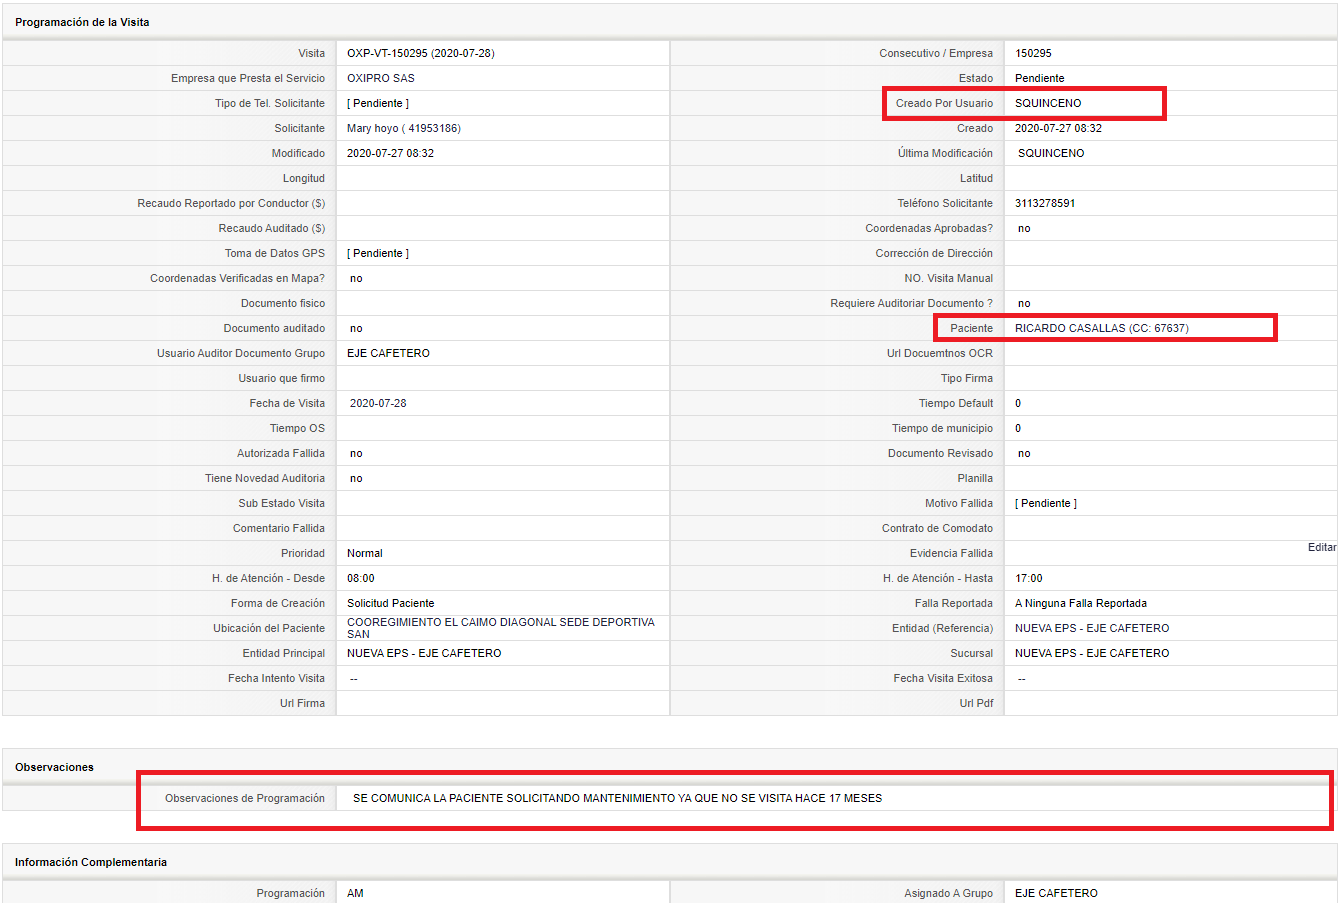Click the Documento fisico label

pyautogui.click(x=283, y=303)
